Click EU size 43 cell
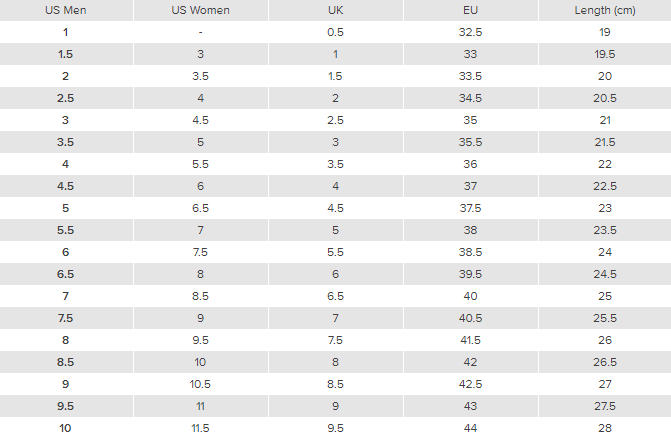Screen dimensions: 671x436 tap(470, 406)
